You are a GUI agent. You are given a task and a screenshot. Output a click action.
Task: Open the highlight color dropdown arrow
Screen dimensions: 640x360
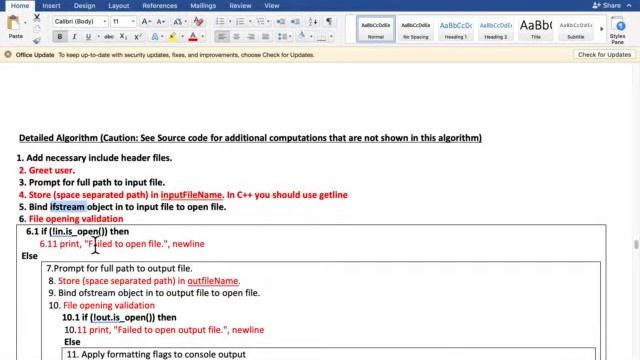(182, 37)
